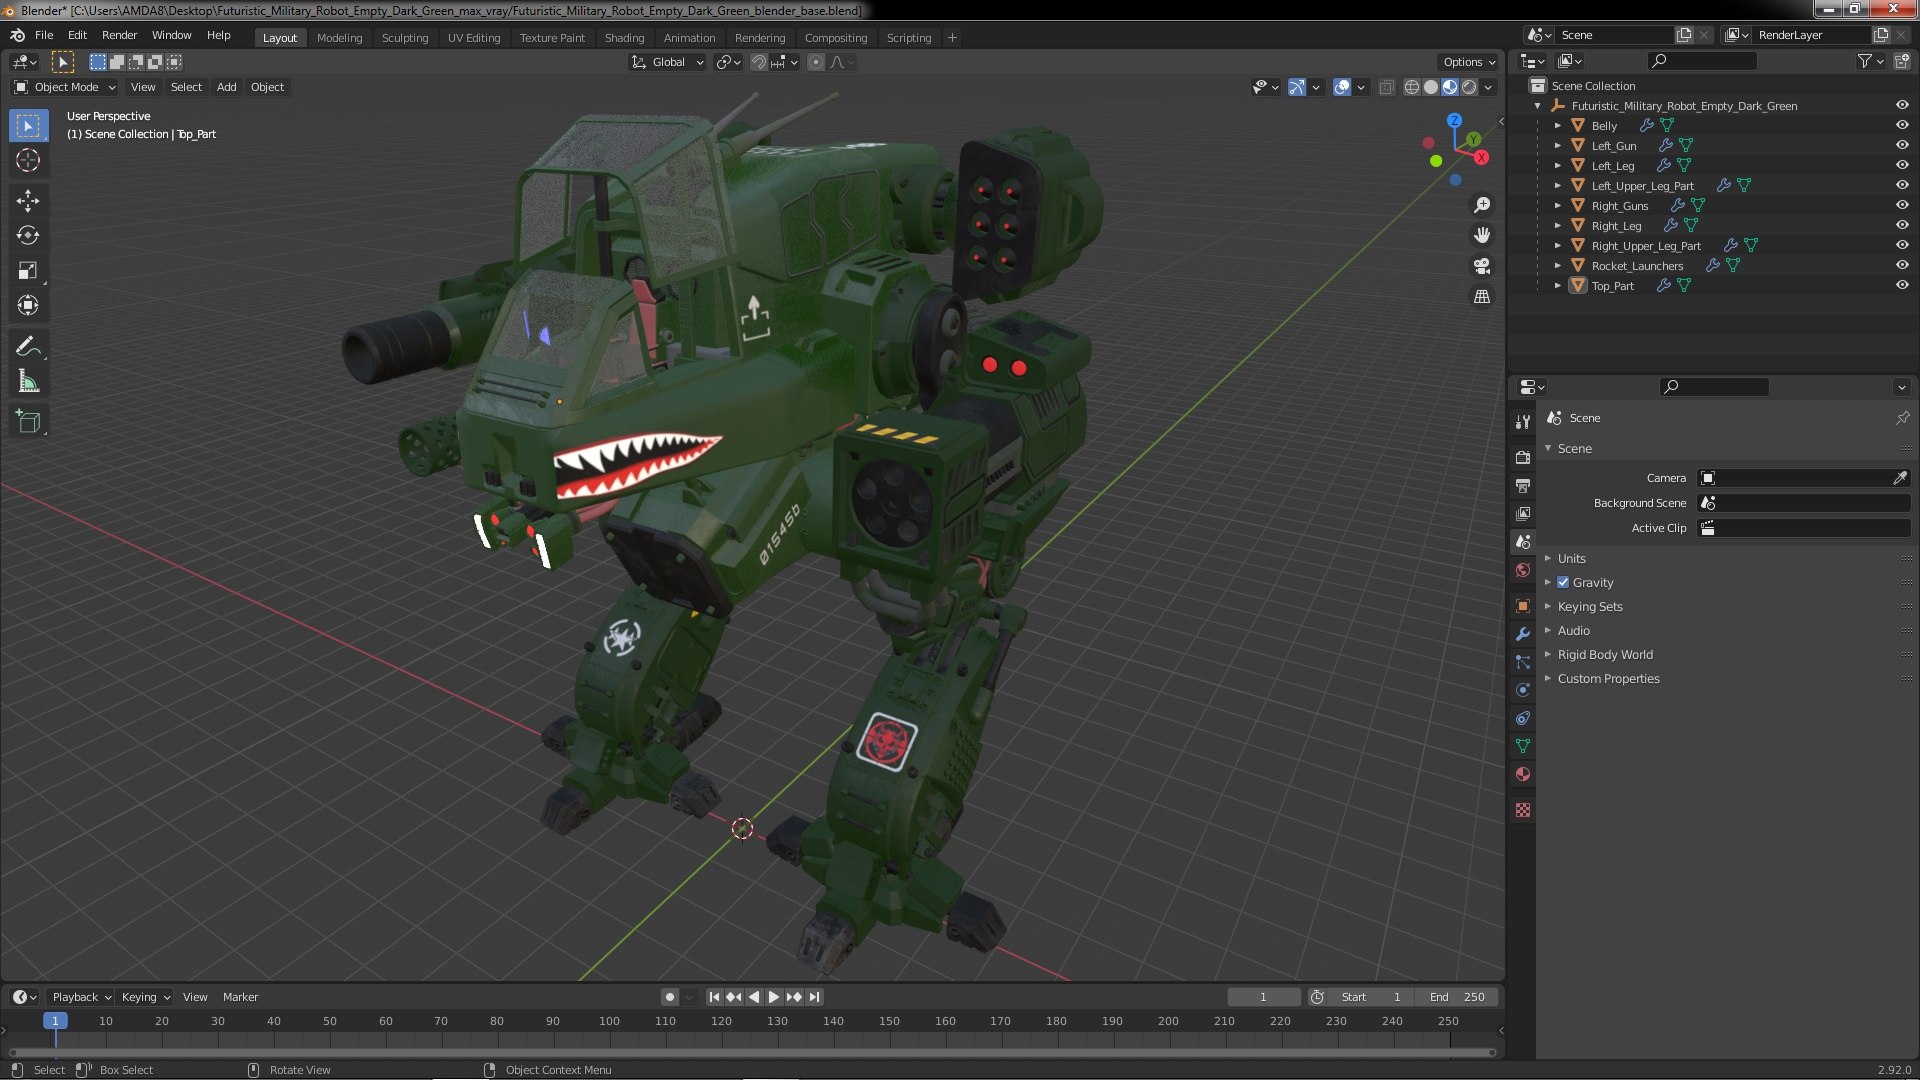Open the Modifier properties wrench tab

pos(1523,634)
